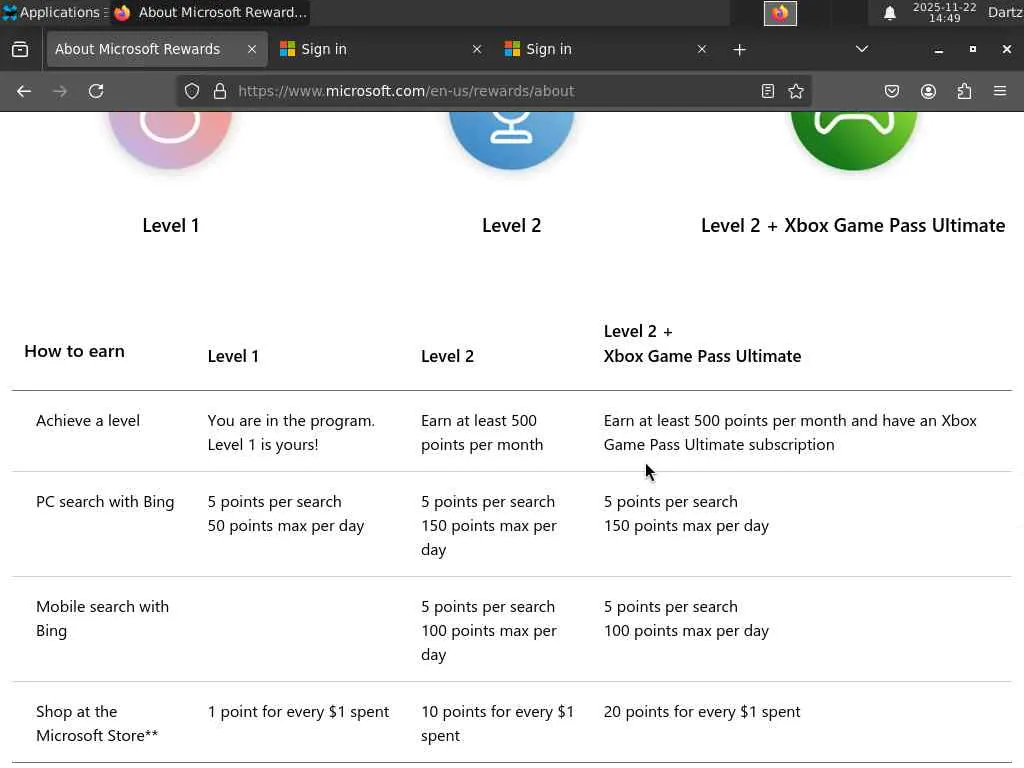Image resolution: width=1024 pixels, height=768 pixels.
Task: Click the 'Level 2' column header in the table
Action: pos(447,357)
